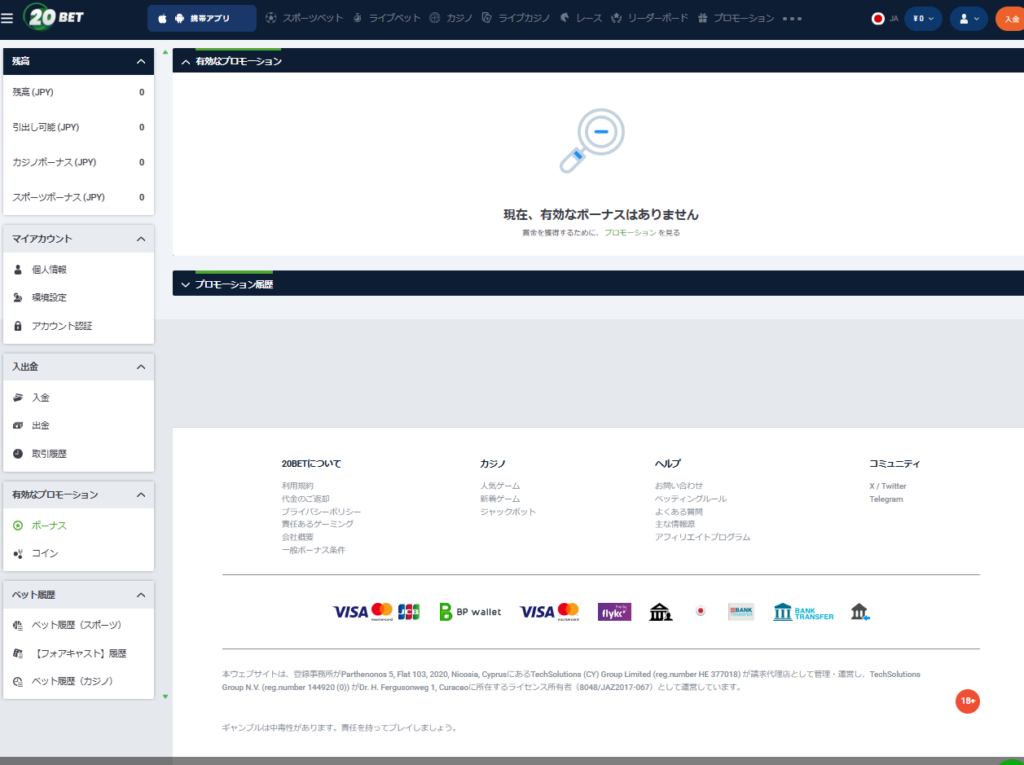Image resolution: width=1024 pixels, height=765 pixels.
Task: Collapse the マイアカウント section
Action: click(140, 239)
